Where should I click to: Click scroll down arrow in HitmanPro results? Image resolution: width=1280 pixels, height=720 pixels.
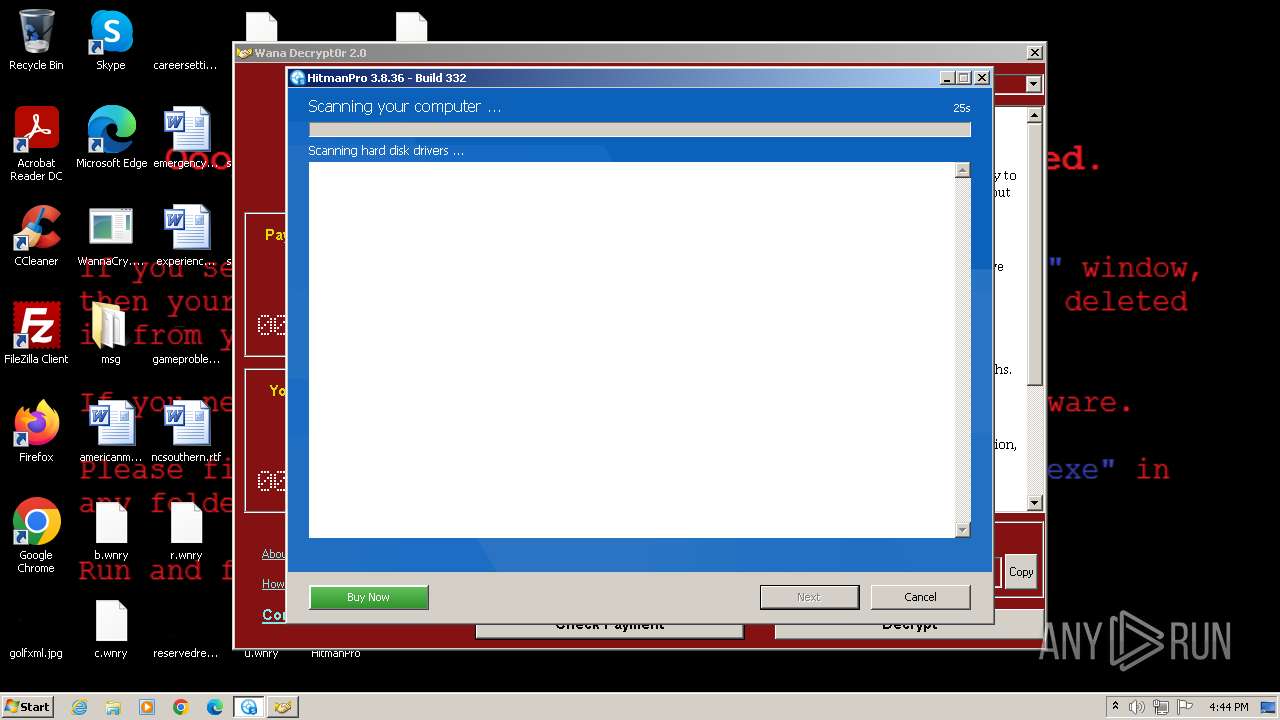(x=962, y=530)
